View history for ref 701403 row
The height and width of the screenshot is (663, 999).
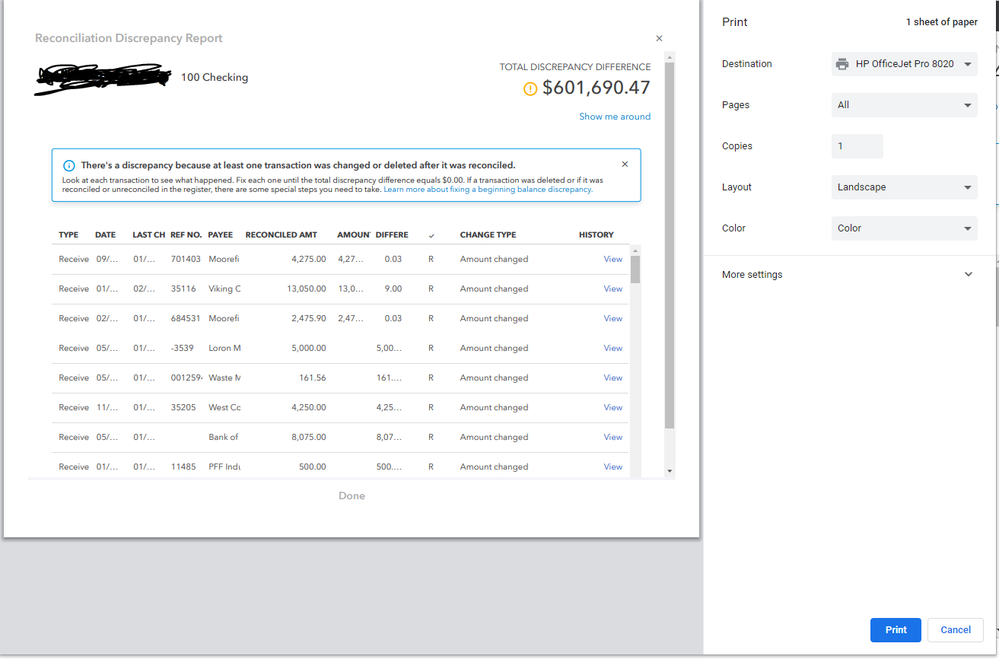click(613, 259)
